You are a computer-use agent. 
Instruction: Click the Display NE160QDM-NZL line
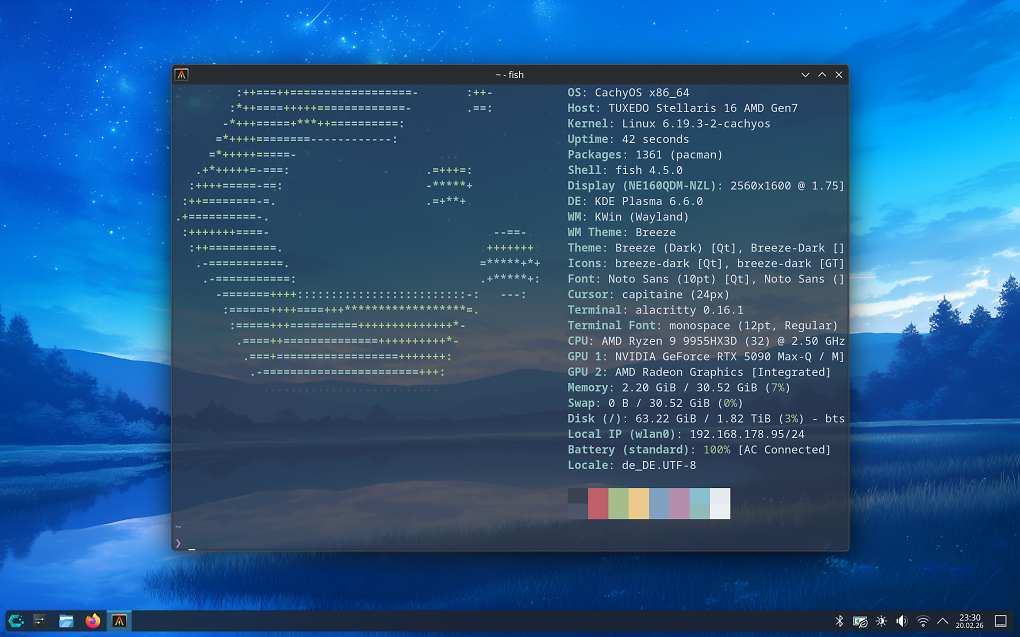706,186
